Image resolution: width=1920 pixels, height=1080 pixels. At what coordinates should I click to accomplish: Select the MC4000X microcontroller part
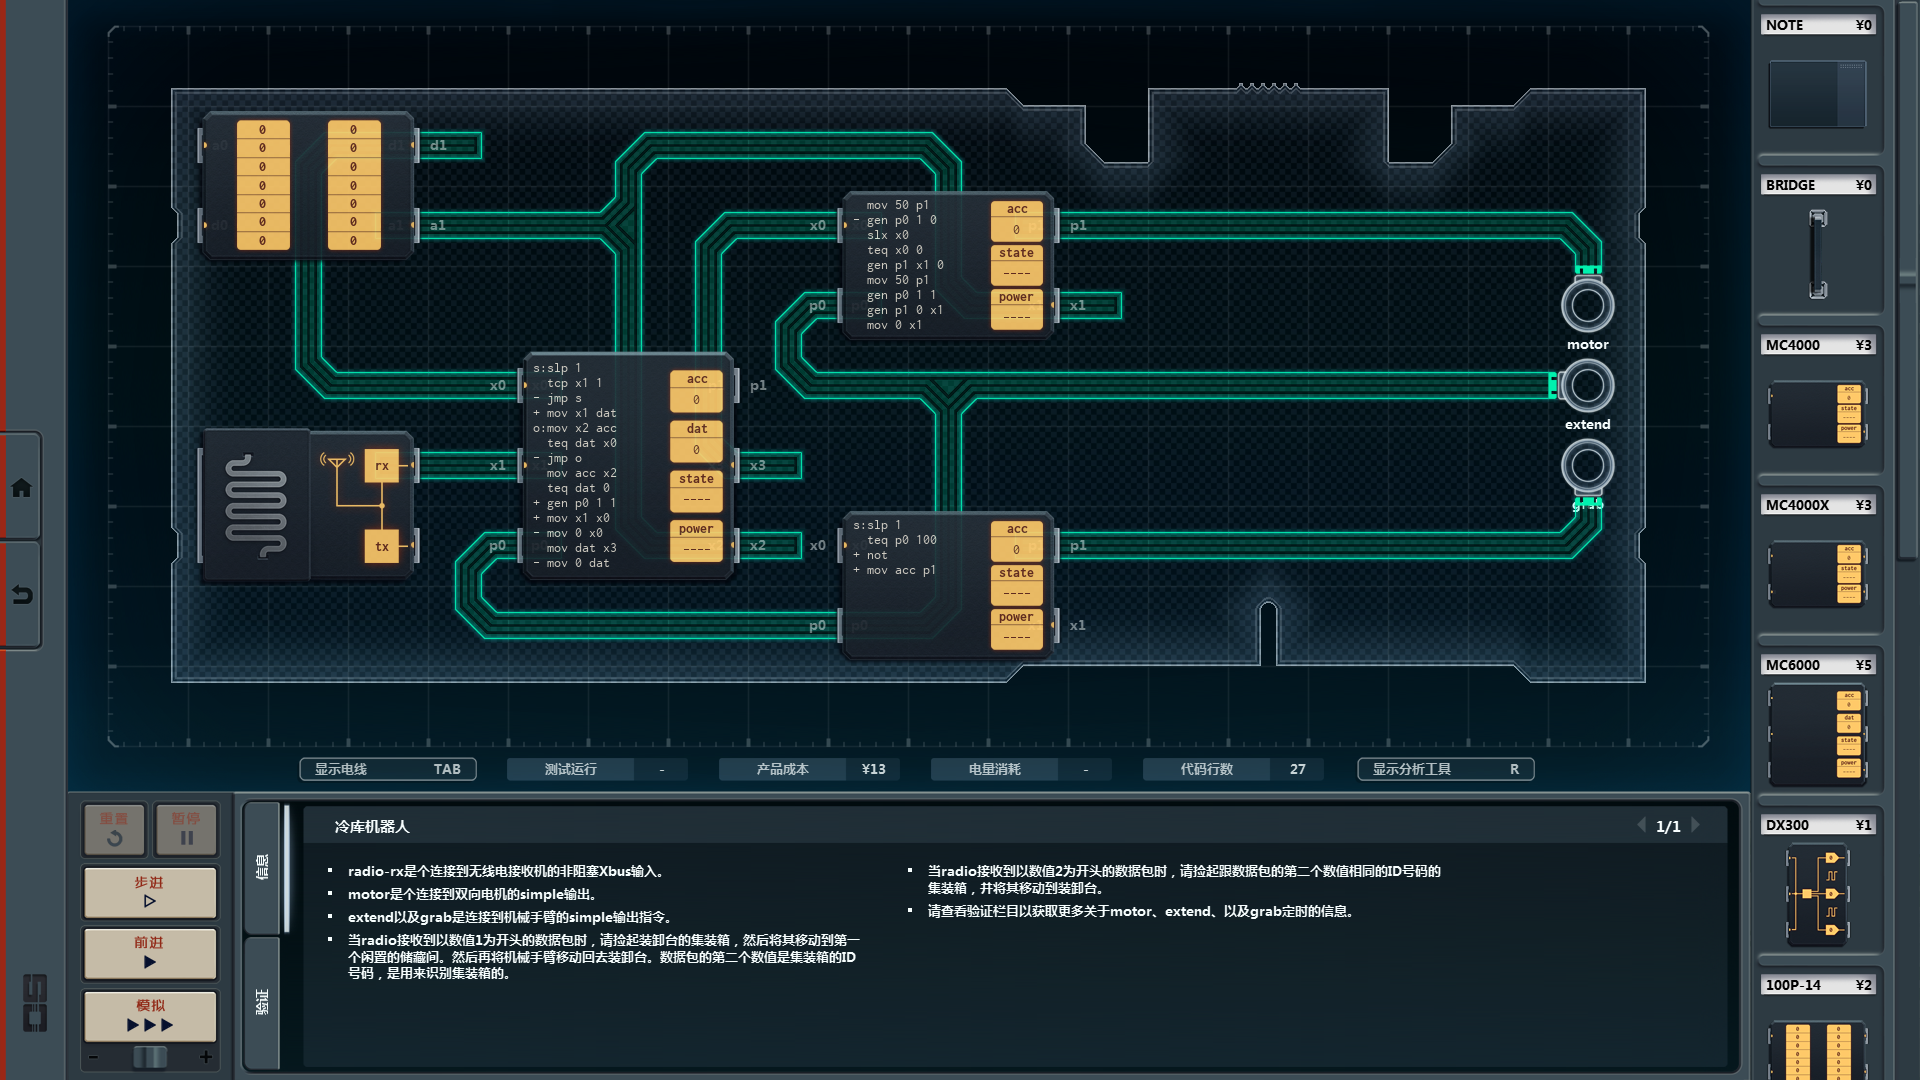click(x=1817, y=574)
